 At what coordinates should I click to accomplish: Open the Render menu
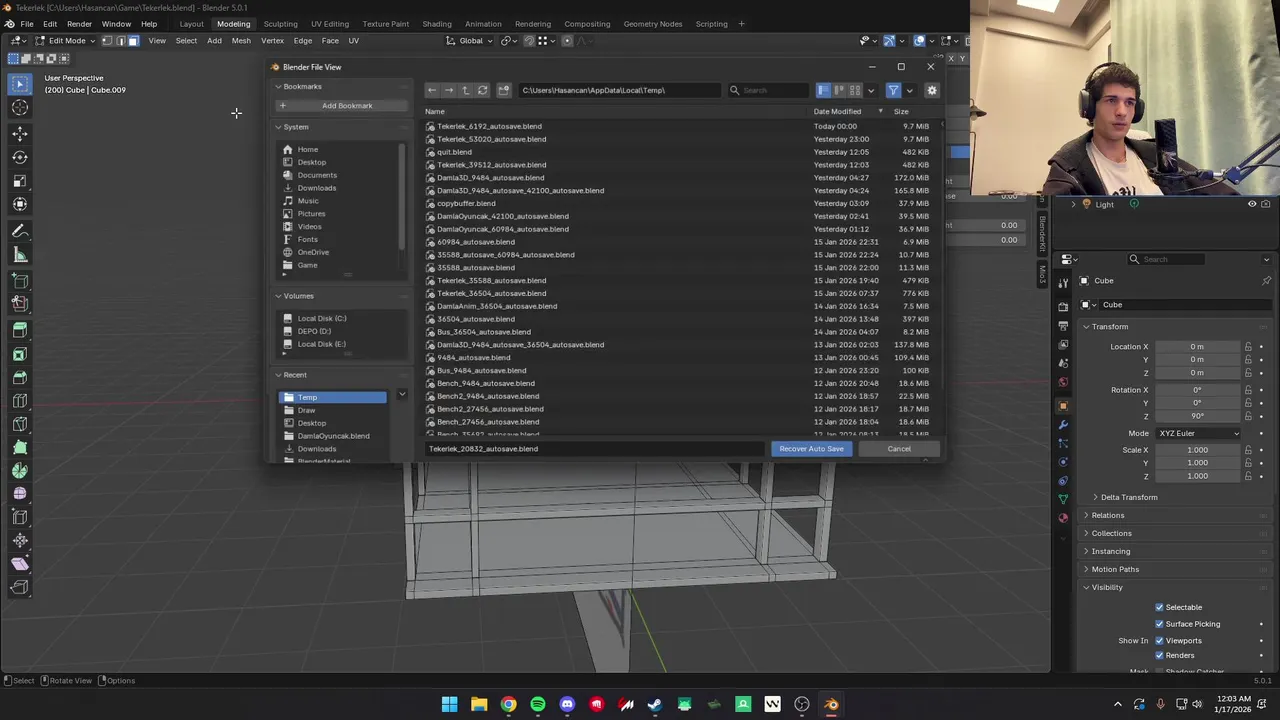coord(79,24)
